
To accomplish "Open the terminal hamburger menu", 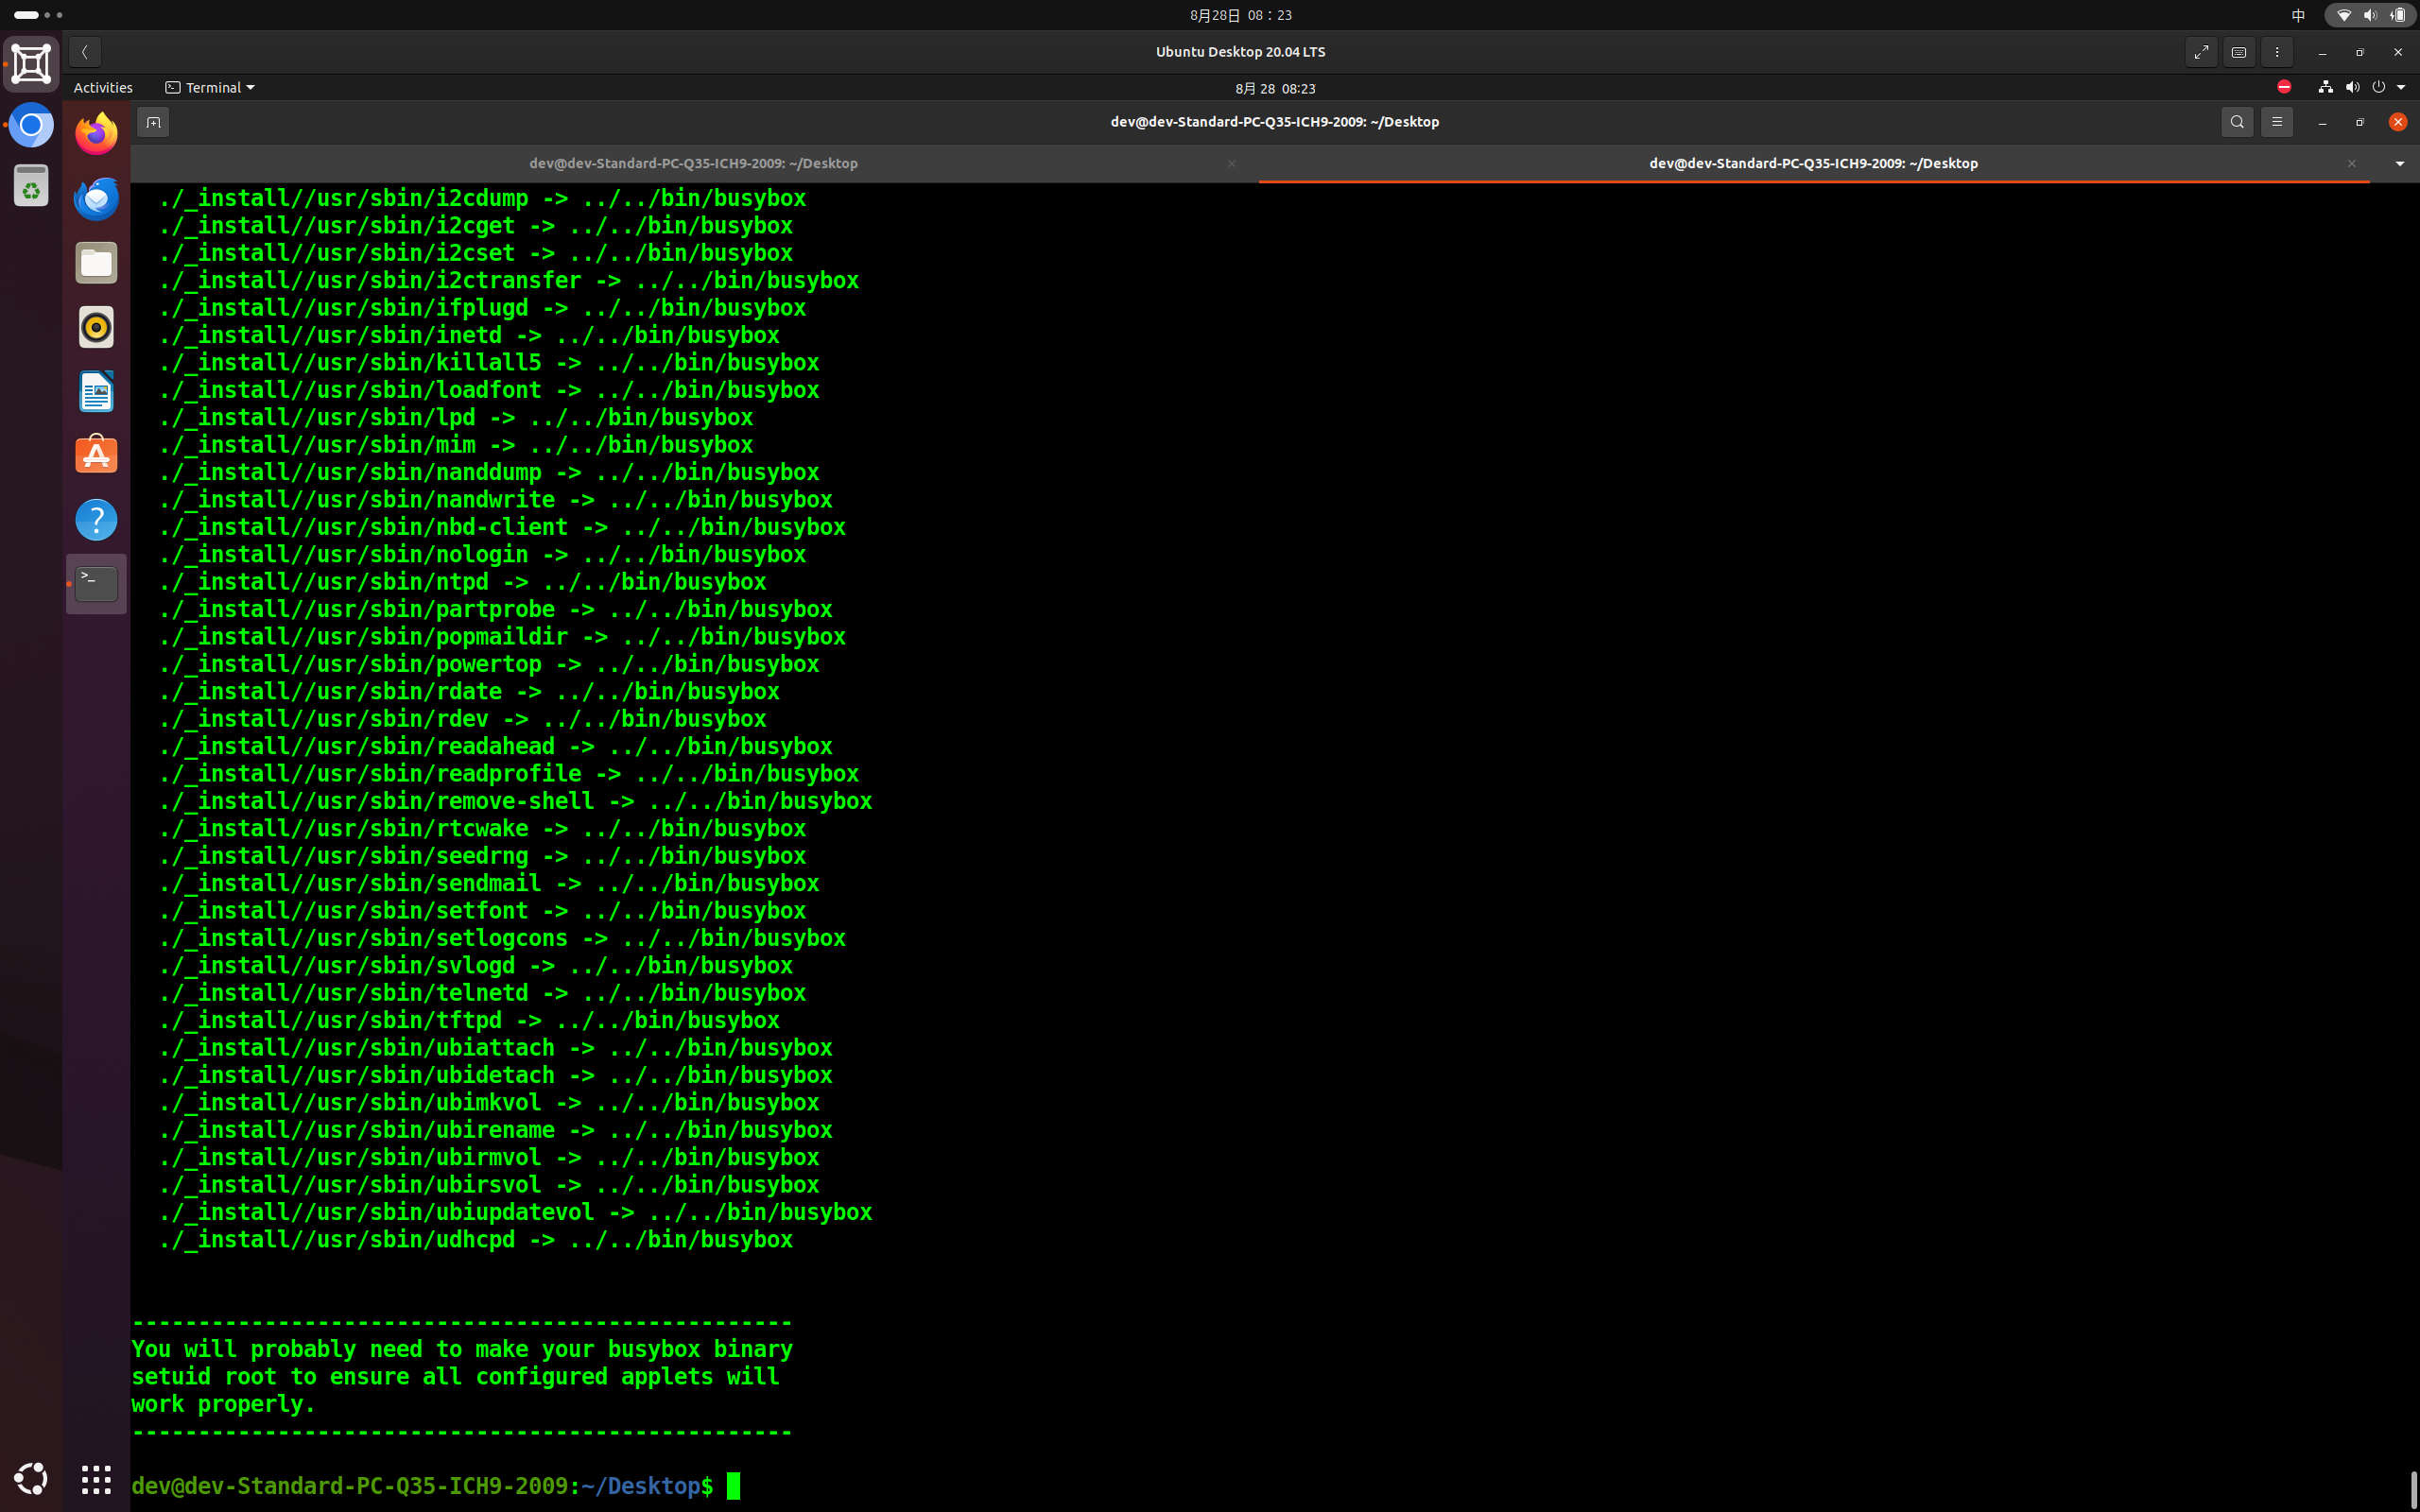I will (x=2277, y=122).
